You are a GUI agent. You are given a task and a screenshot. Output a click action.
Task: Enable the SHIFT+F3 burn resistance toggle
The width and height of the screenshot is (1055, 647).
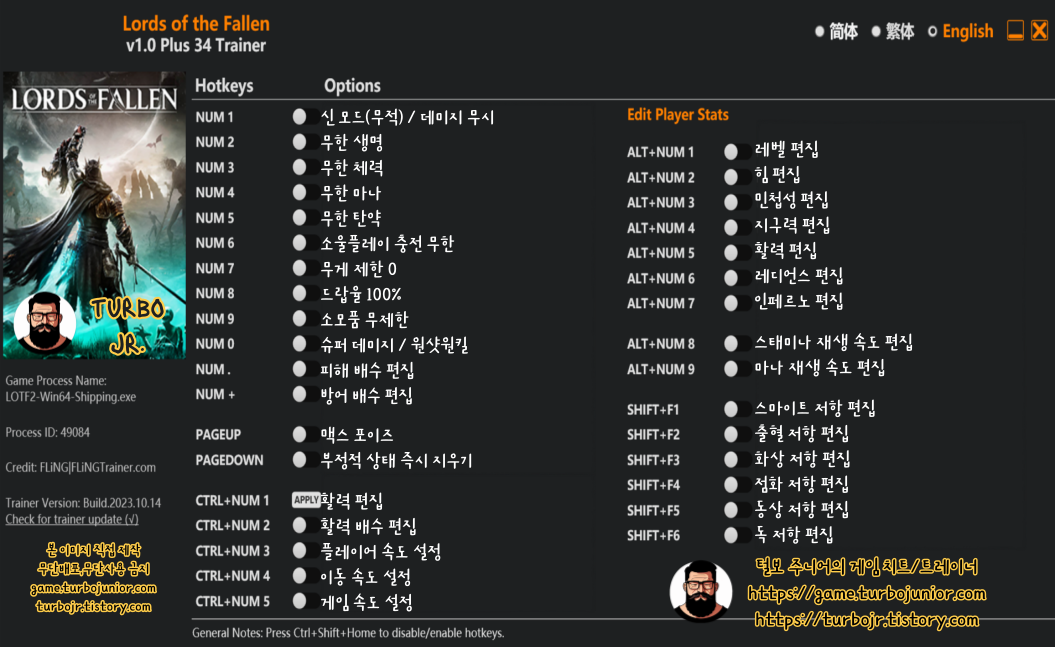point(737,460)
